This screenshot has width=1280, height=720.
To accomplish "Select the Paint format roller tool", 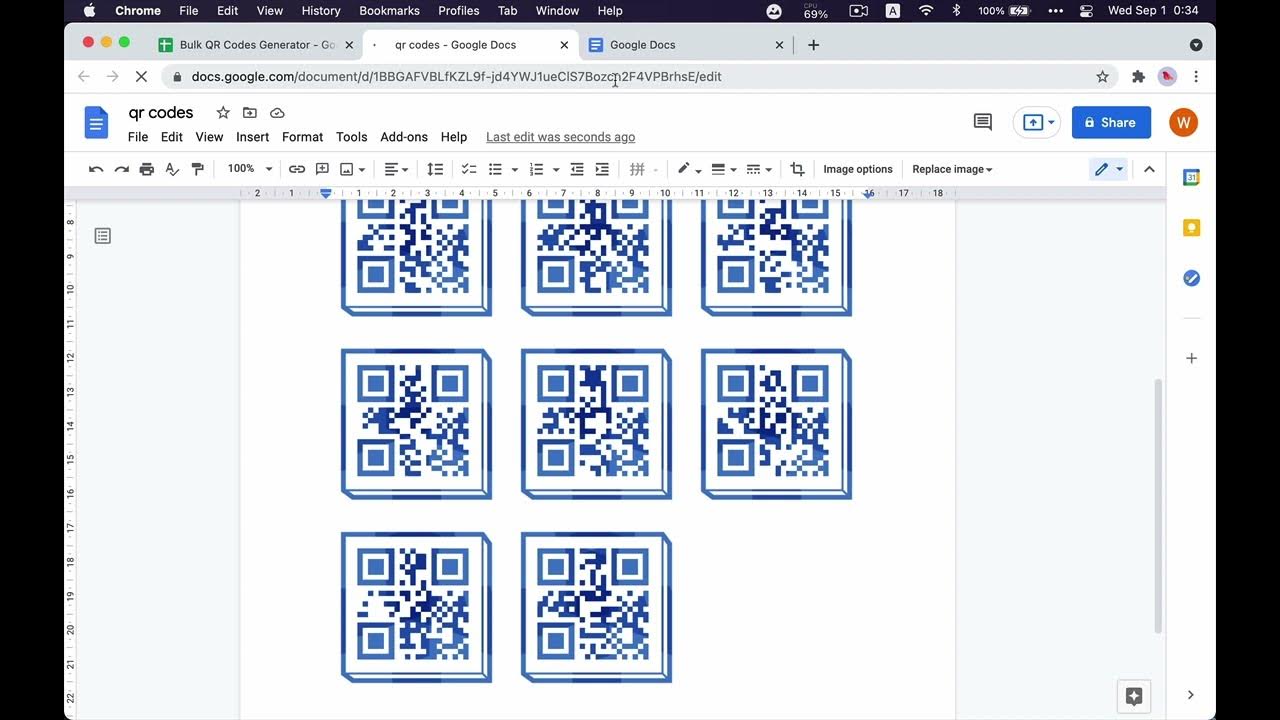I will (197, 169).
